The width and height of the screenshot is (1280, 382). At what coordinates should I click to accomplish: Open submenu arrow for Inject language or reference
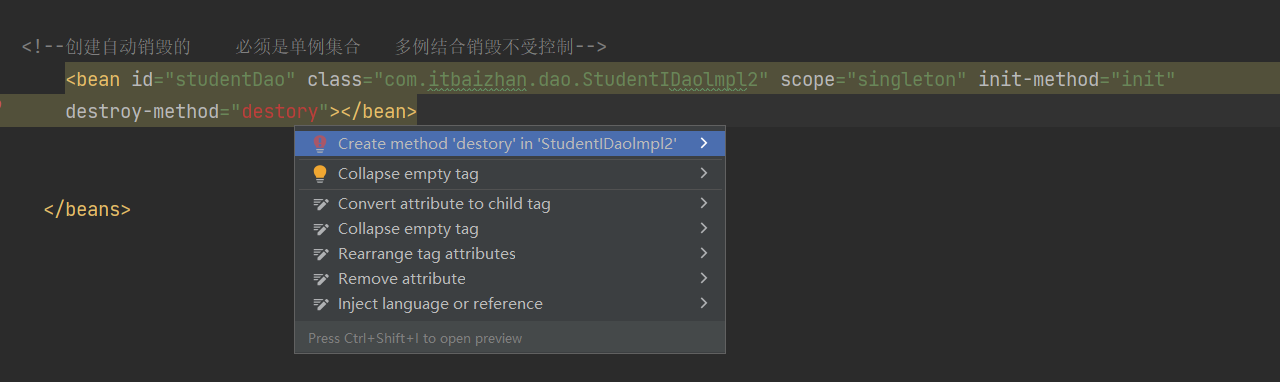704,303
